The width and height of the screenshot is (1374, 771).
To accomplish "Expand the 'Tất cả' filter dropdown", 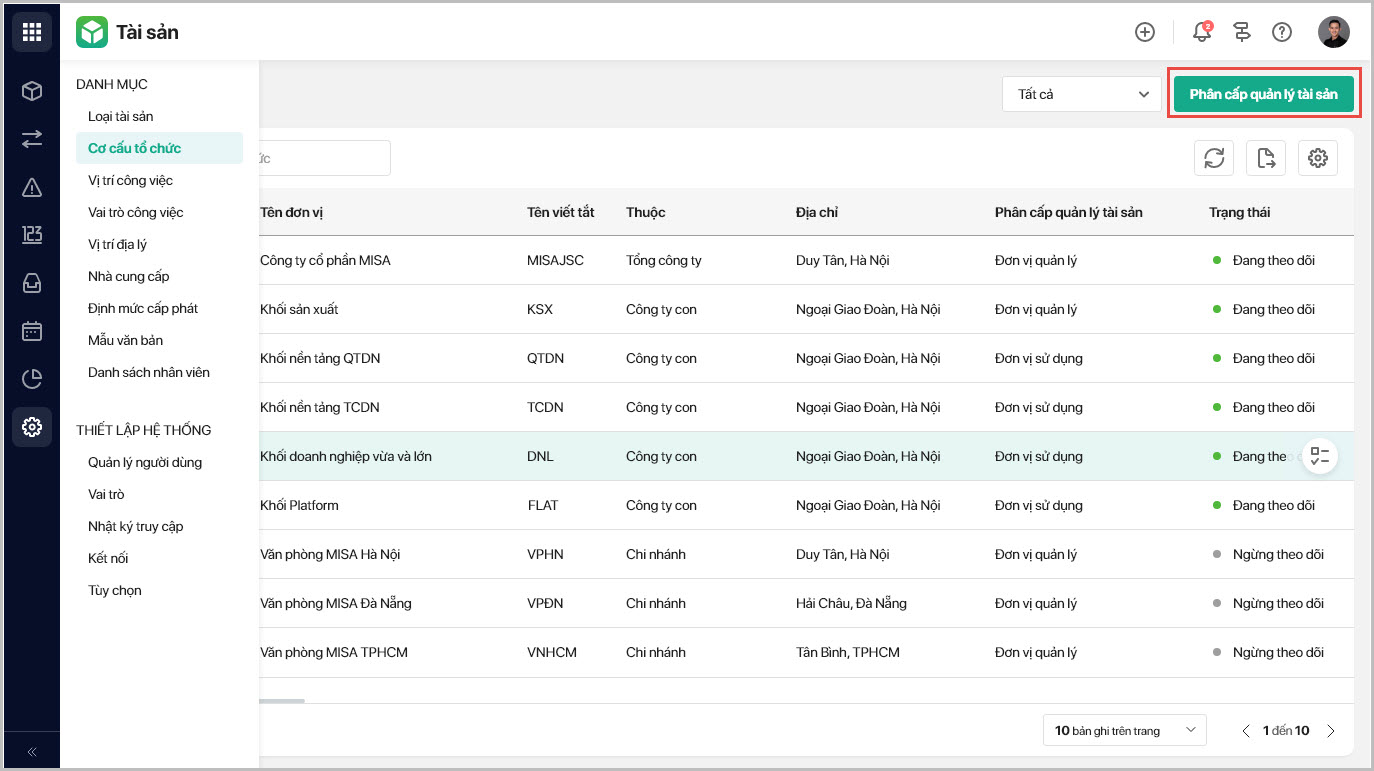I will point(1081,94).
